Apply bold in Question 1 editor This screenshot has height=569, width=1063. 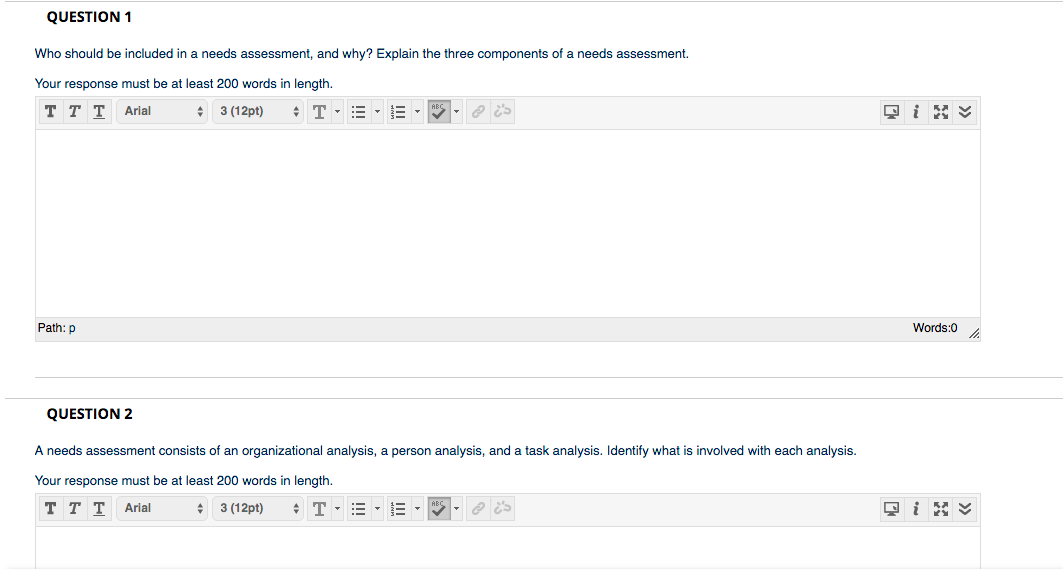pos(50,111)
